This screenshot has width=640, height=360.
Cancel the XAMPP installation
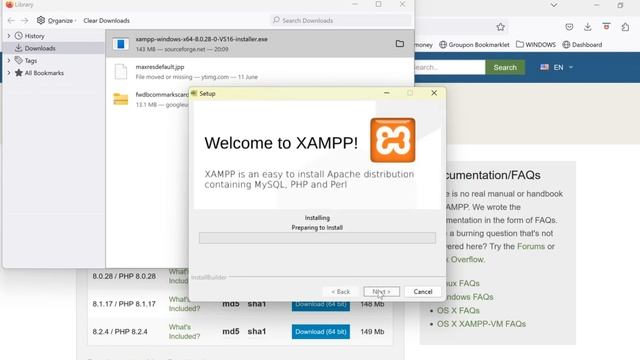pyautogui.click(x=422, y=291)
